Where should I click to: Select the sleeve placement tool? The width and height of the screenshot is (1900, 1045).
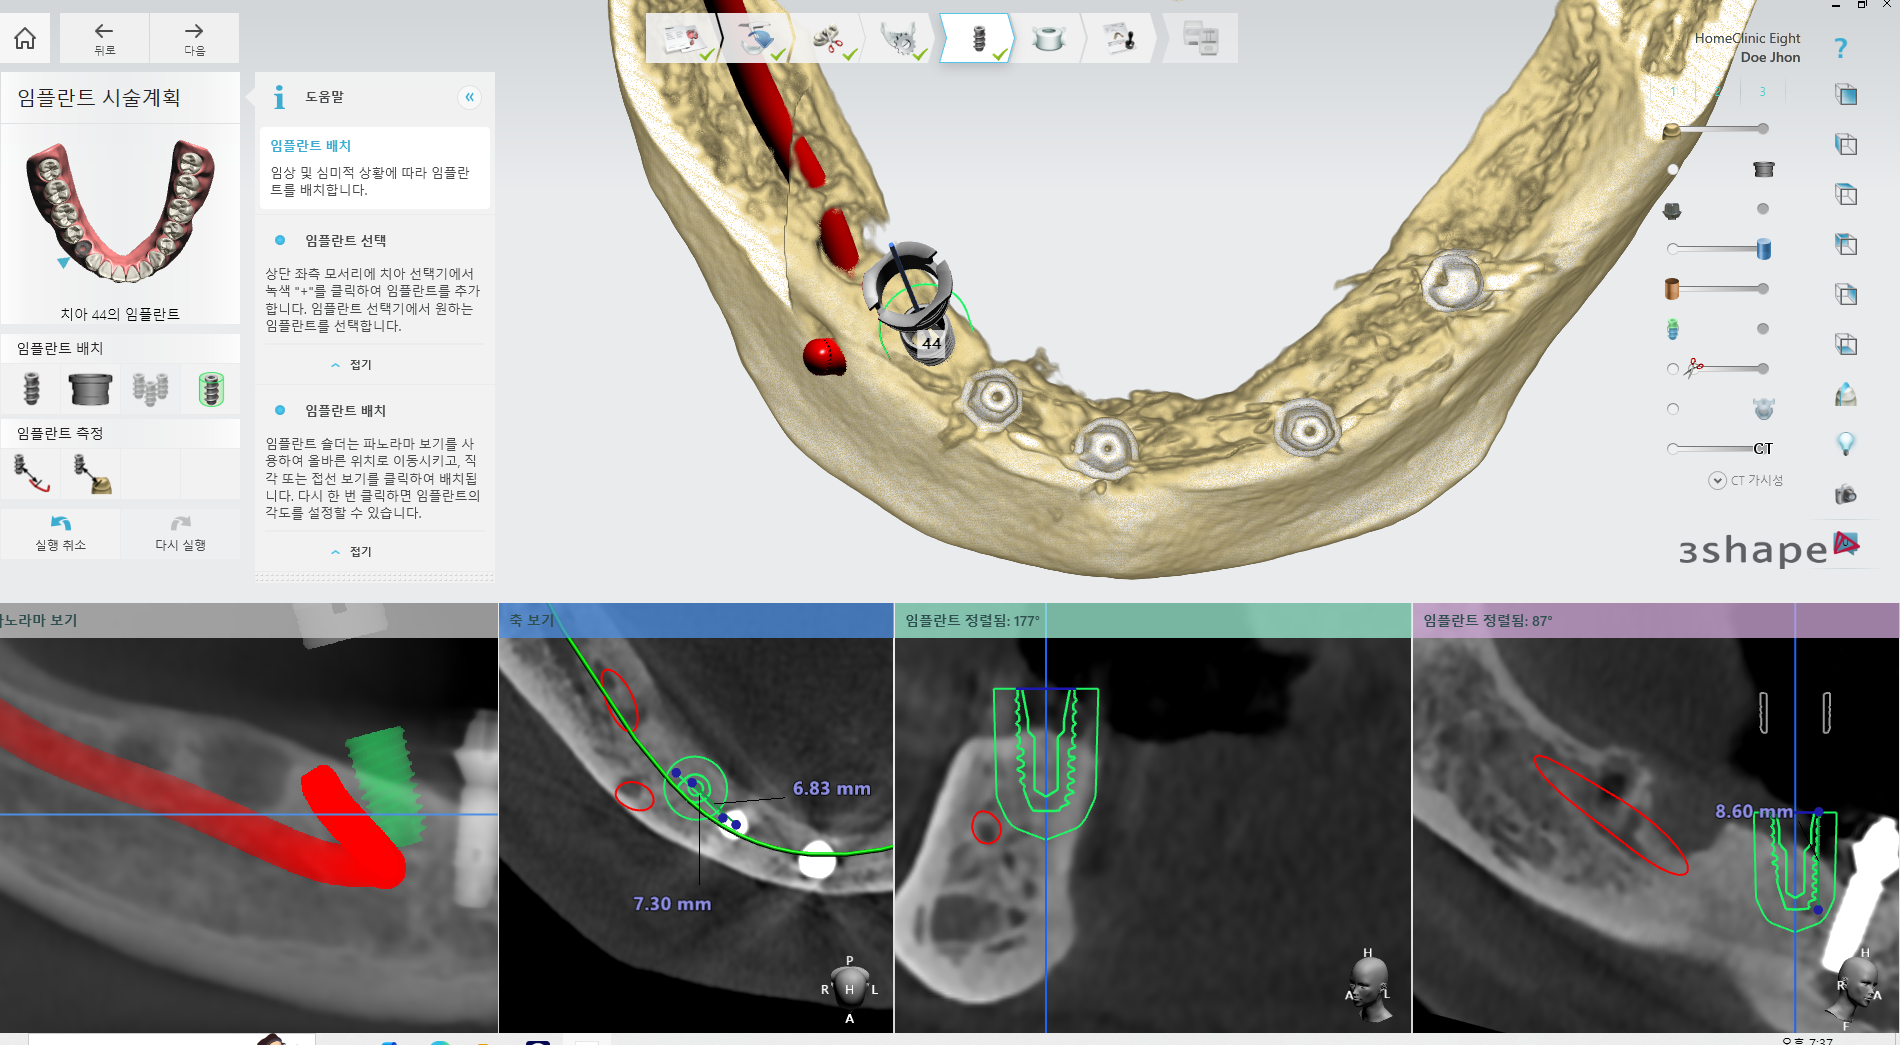click(90, 389)
